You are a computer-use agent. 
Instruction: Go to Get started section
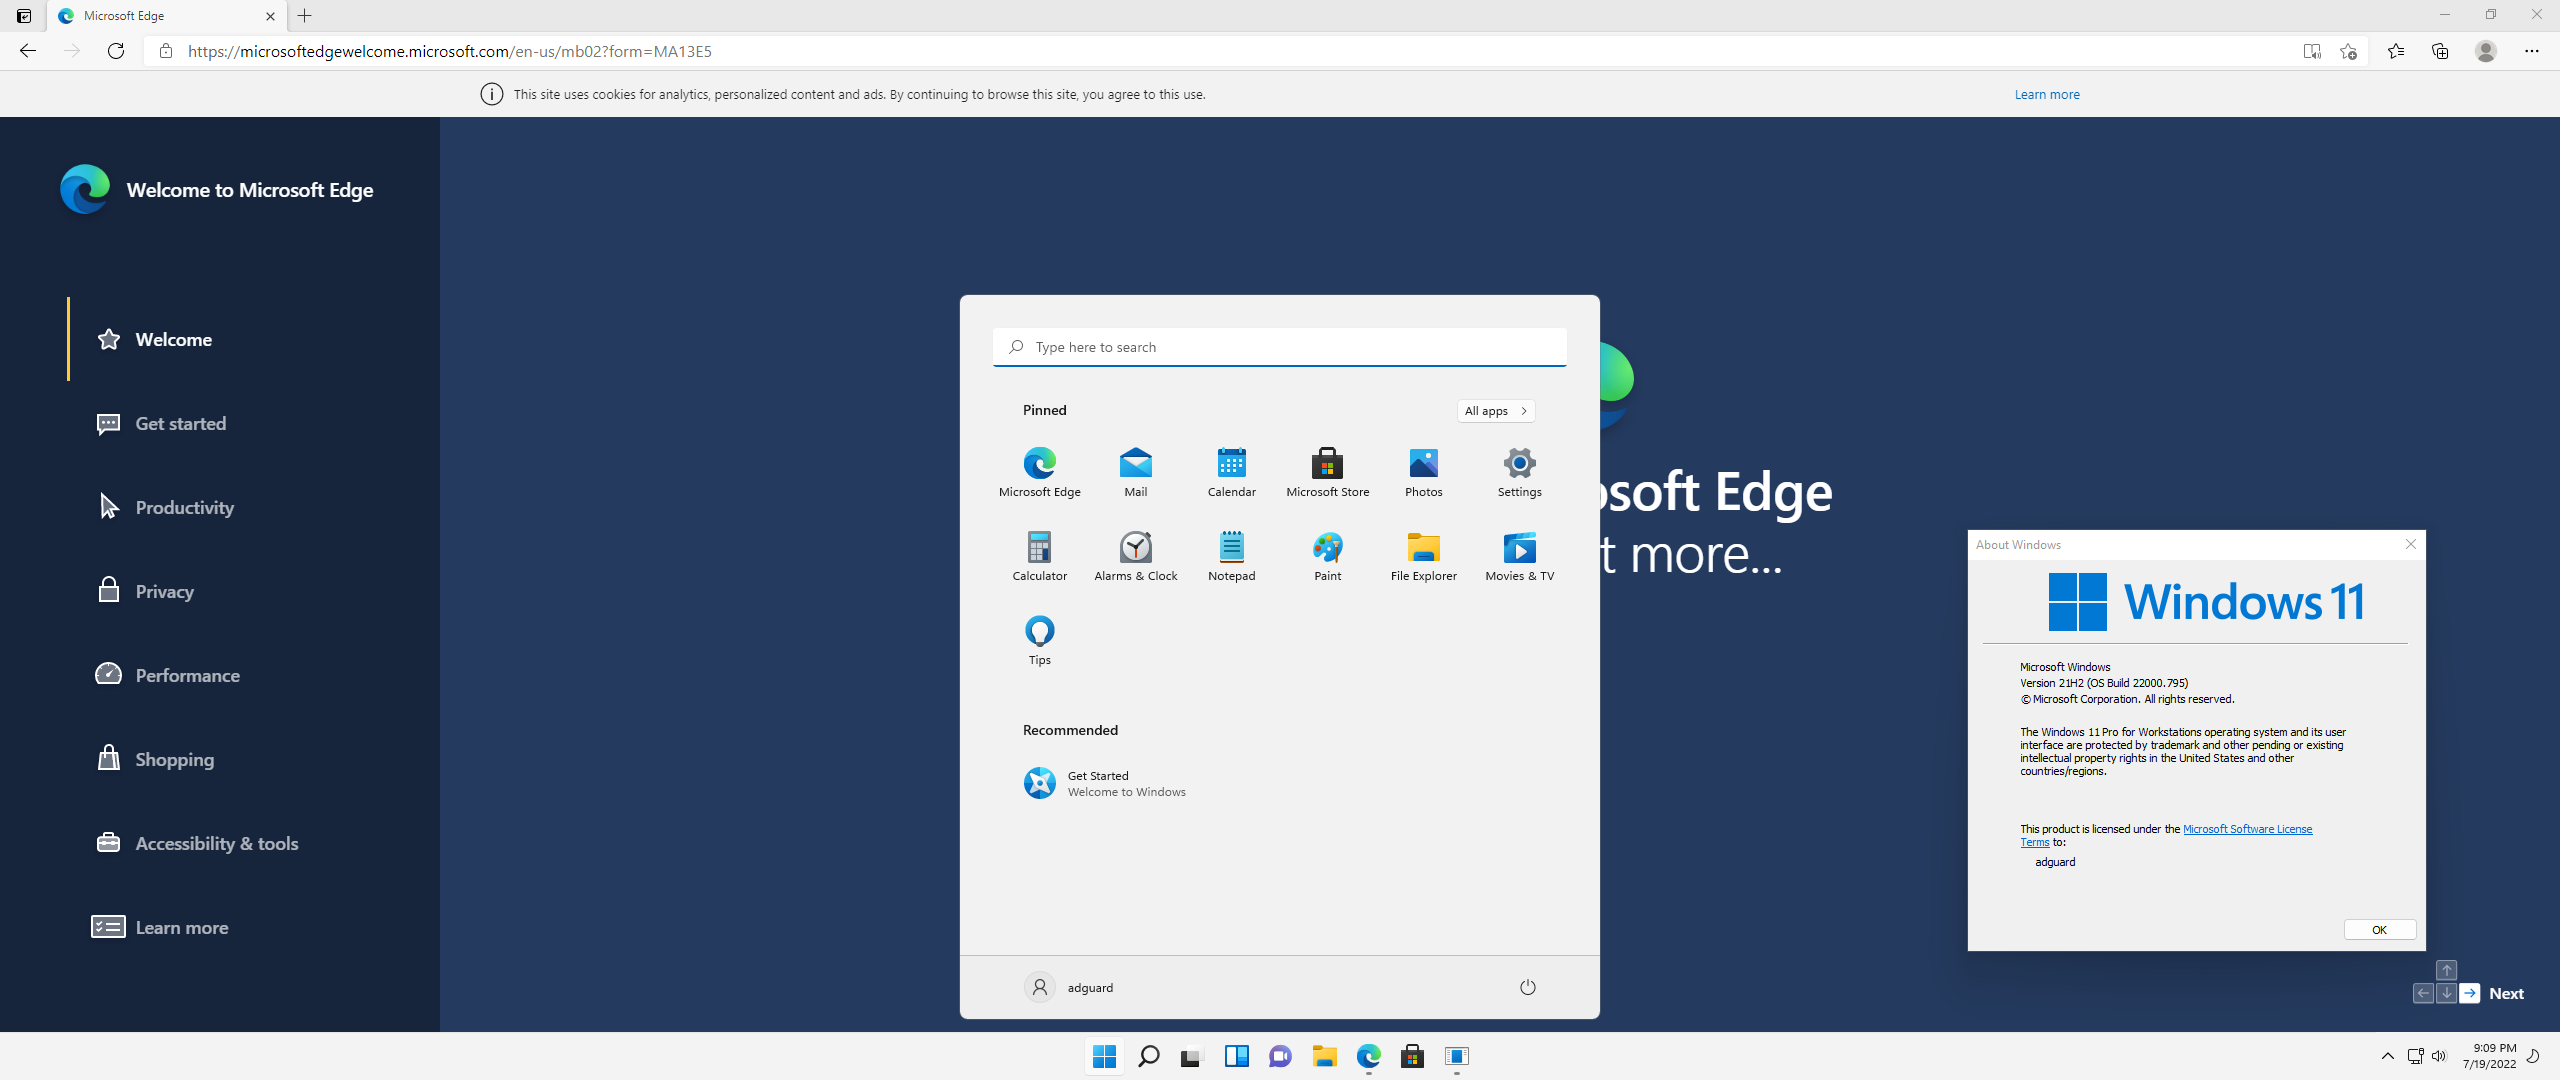click(161, 423)
